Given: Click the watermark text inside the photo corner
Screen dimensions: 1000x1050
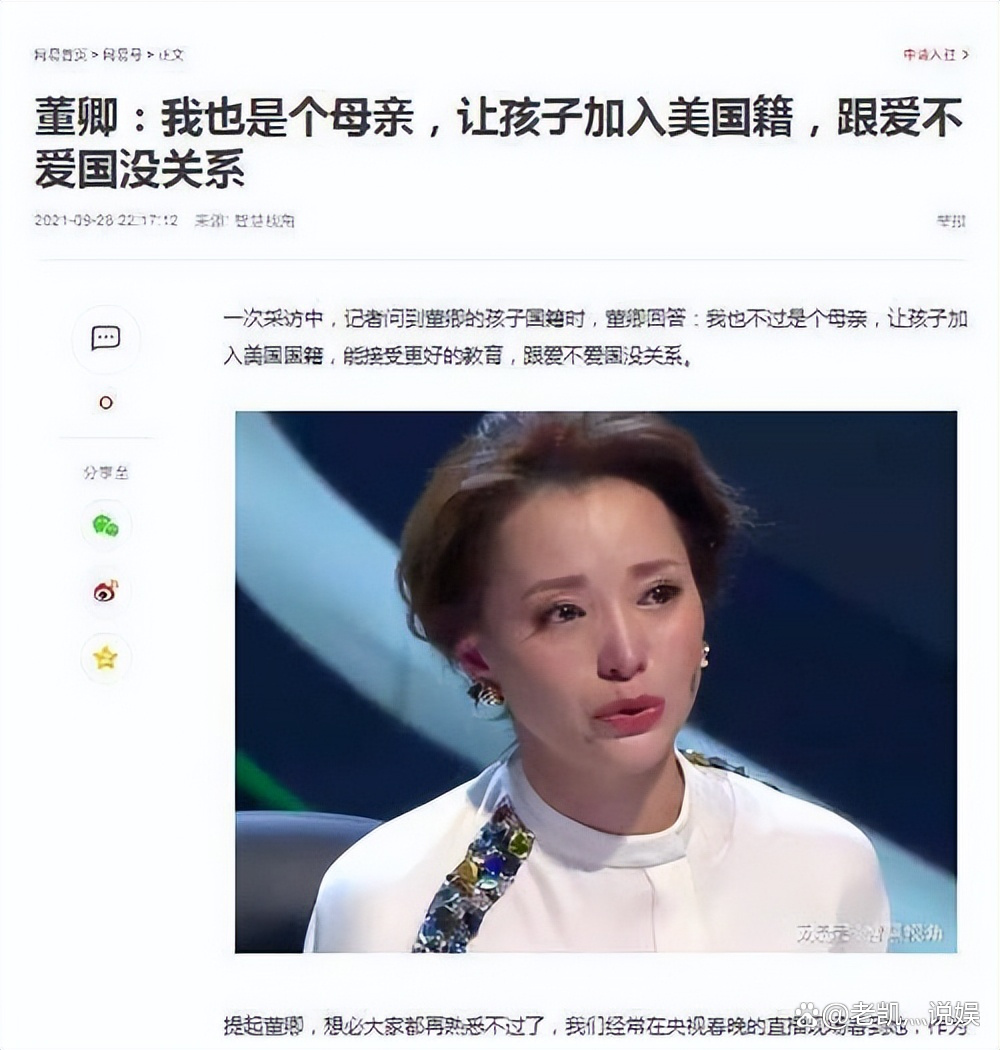Looking at the screenshot, I should (869, 932).
